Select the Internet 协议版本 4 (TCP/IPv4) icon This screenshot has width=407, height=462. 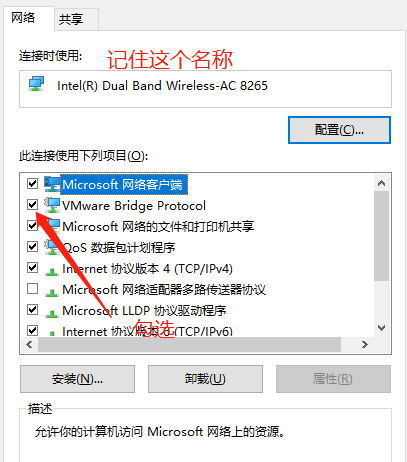pos(52,271)
